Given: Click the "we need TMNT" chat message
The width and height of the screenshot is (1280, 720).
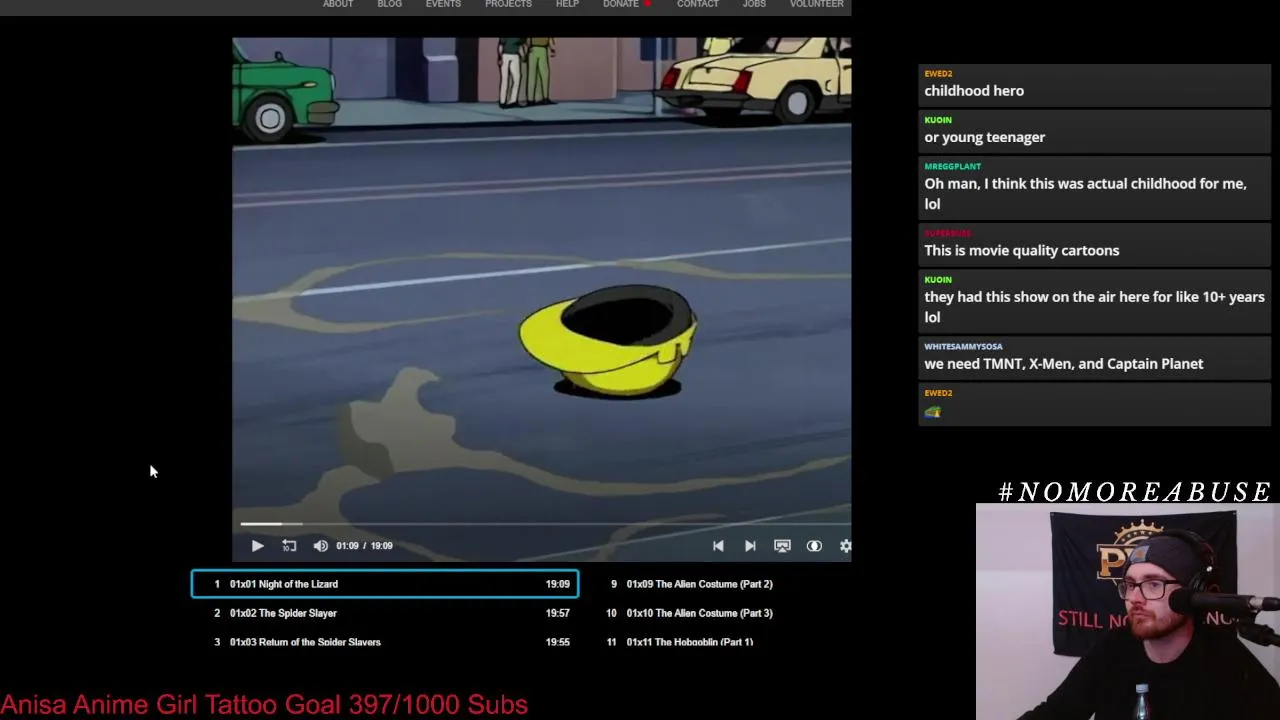Looking at the screenshot, I should click(1064, 364).
